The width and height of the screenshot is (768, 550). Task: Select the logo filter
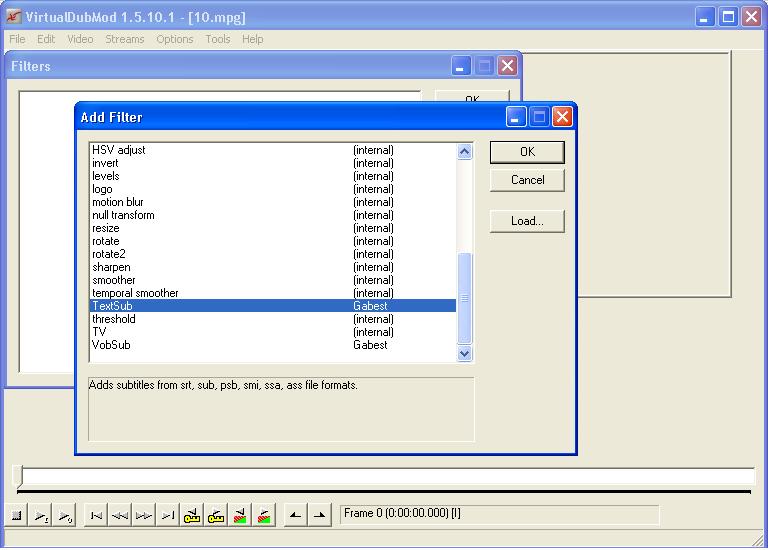click(x=273, y=189)
